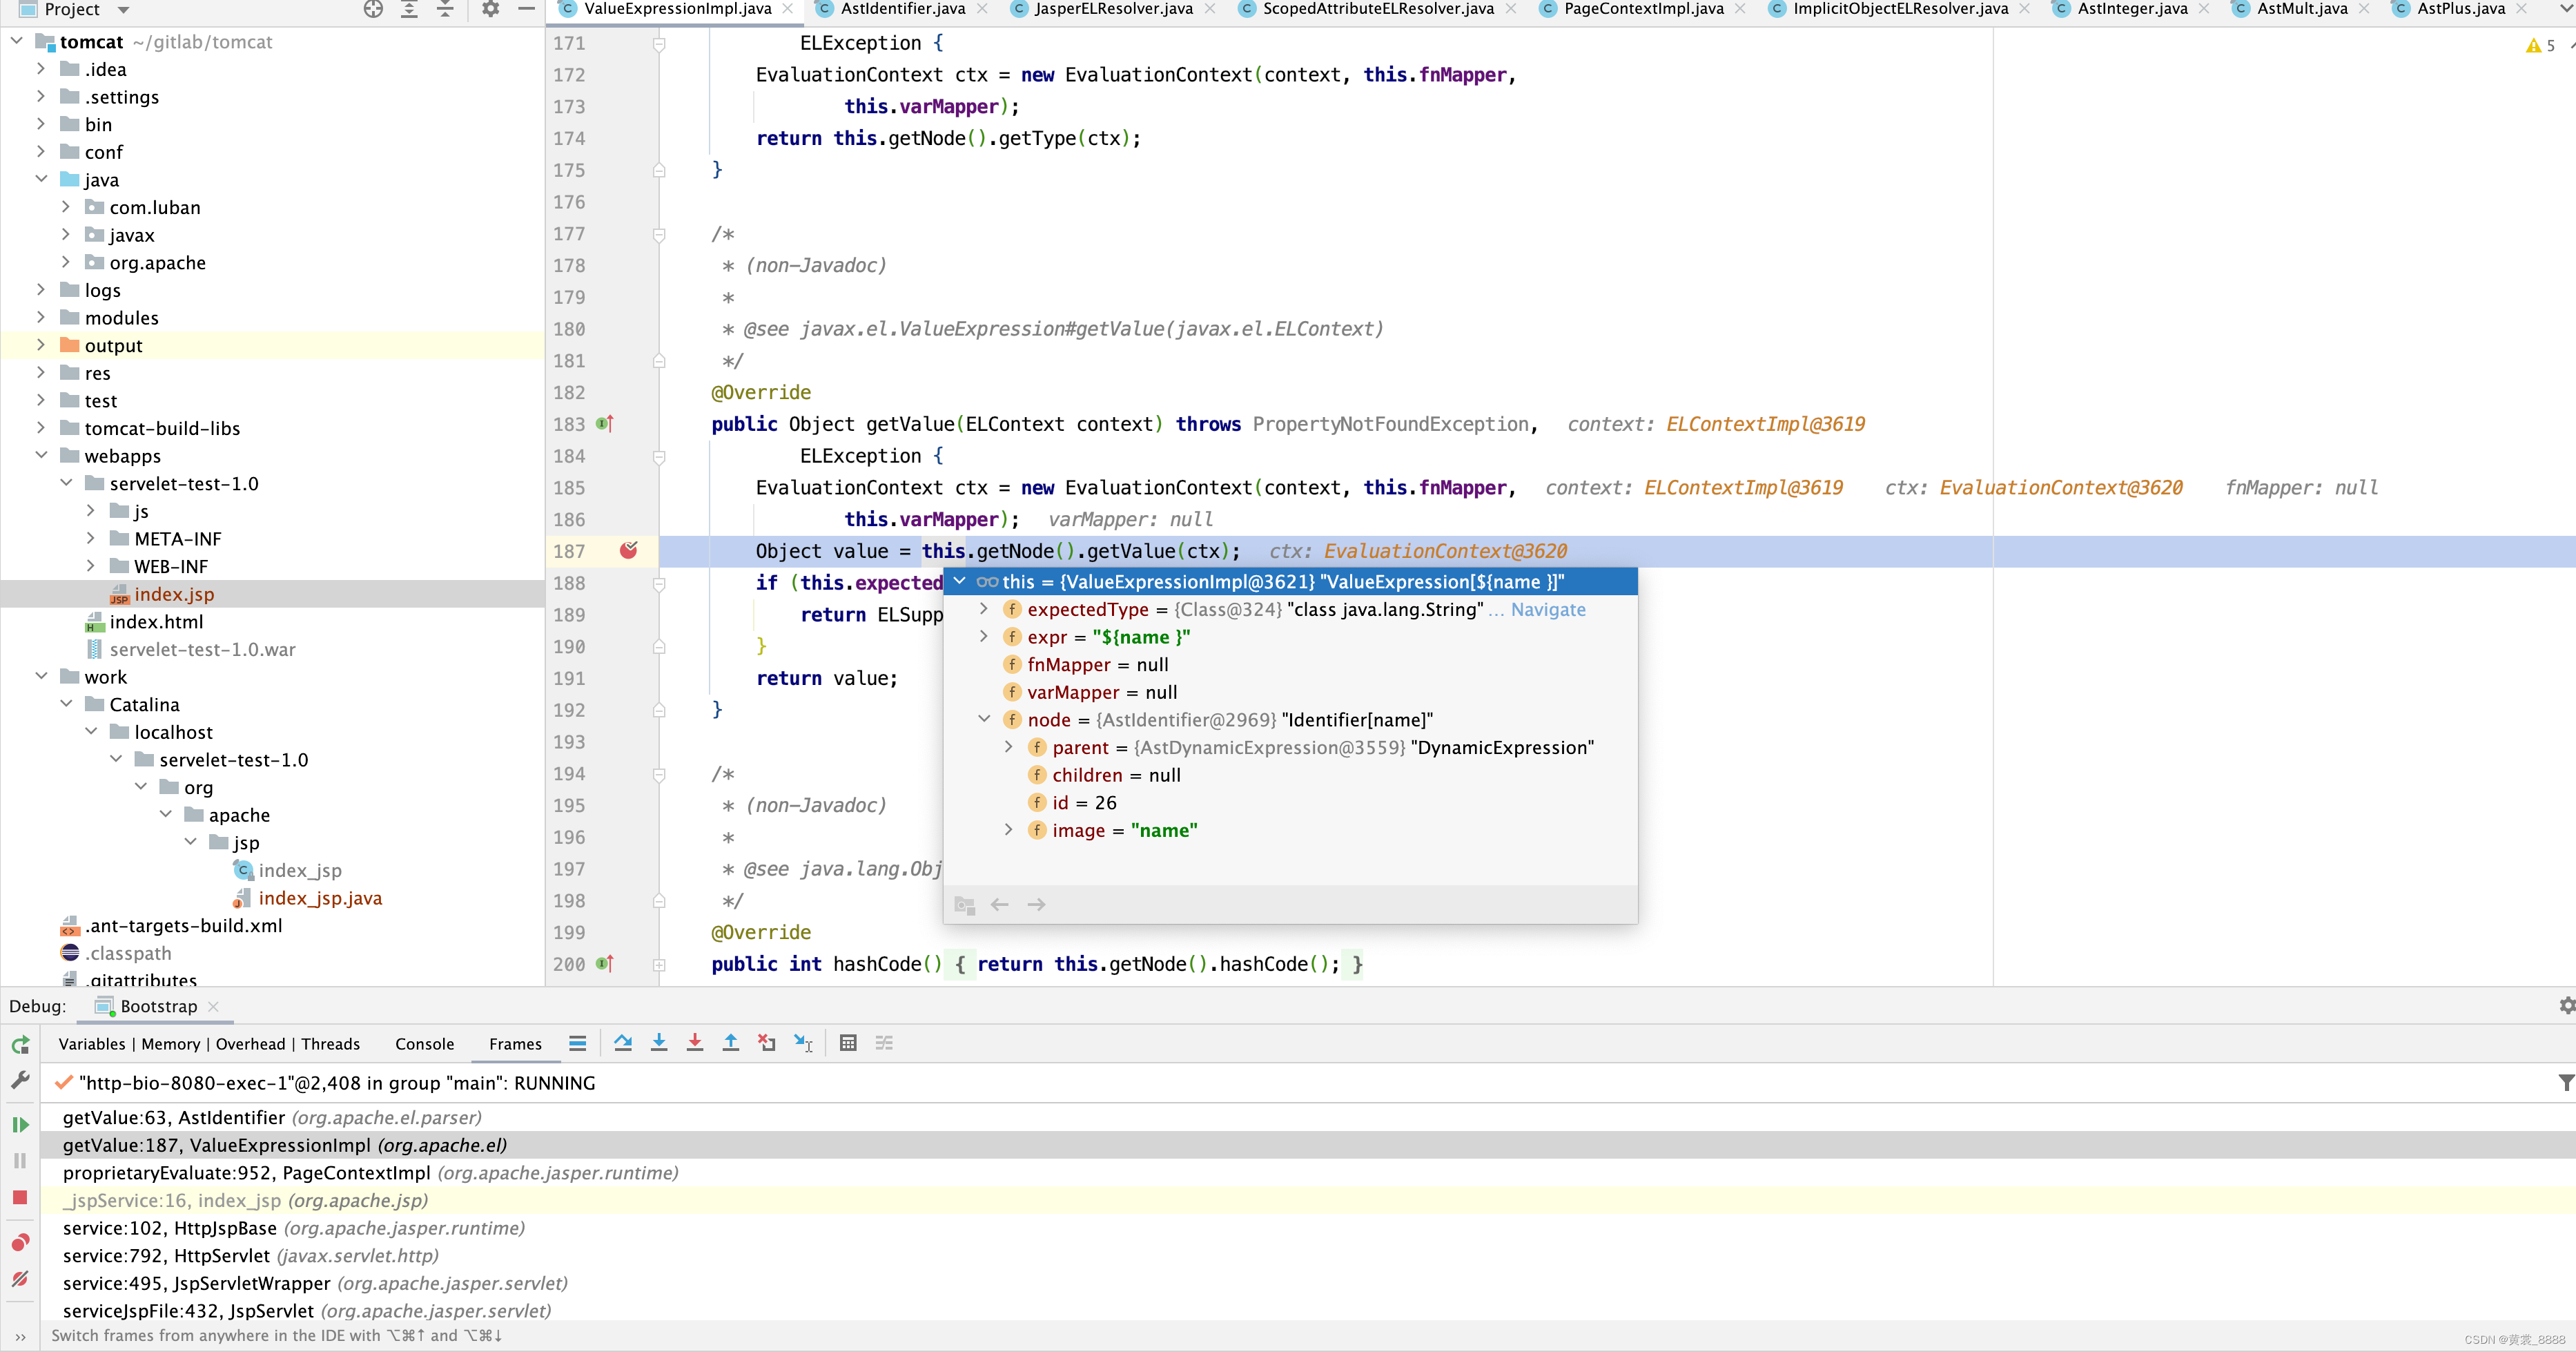This screenshot has height=1352, width=2576.
Task: Click the more actions chevrons in debug sidebar
Action: coord(20,1336)
